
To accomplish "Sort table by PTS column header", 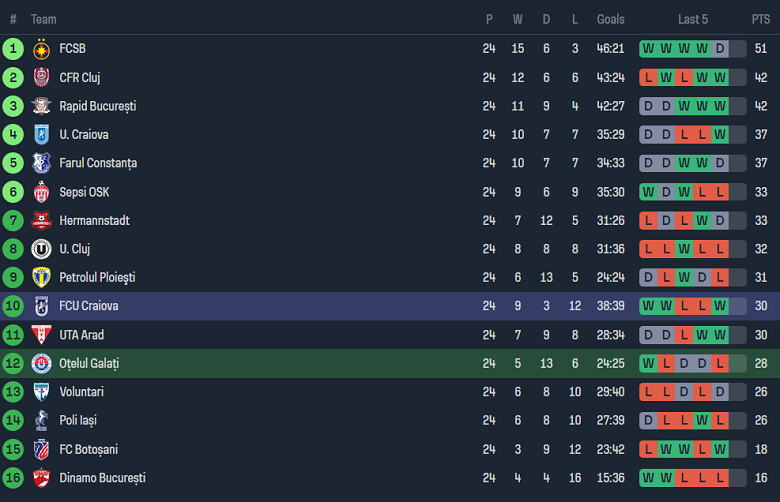I will 761,19.
